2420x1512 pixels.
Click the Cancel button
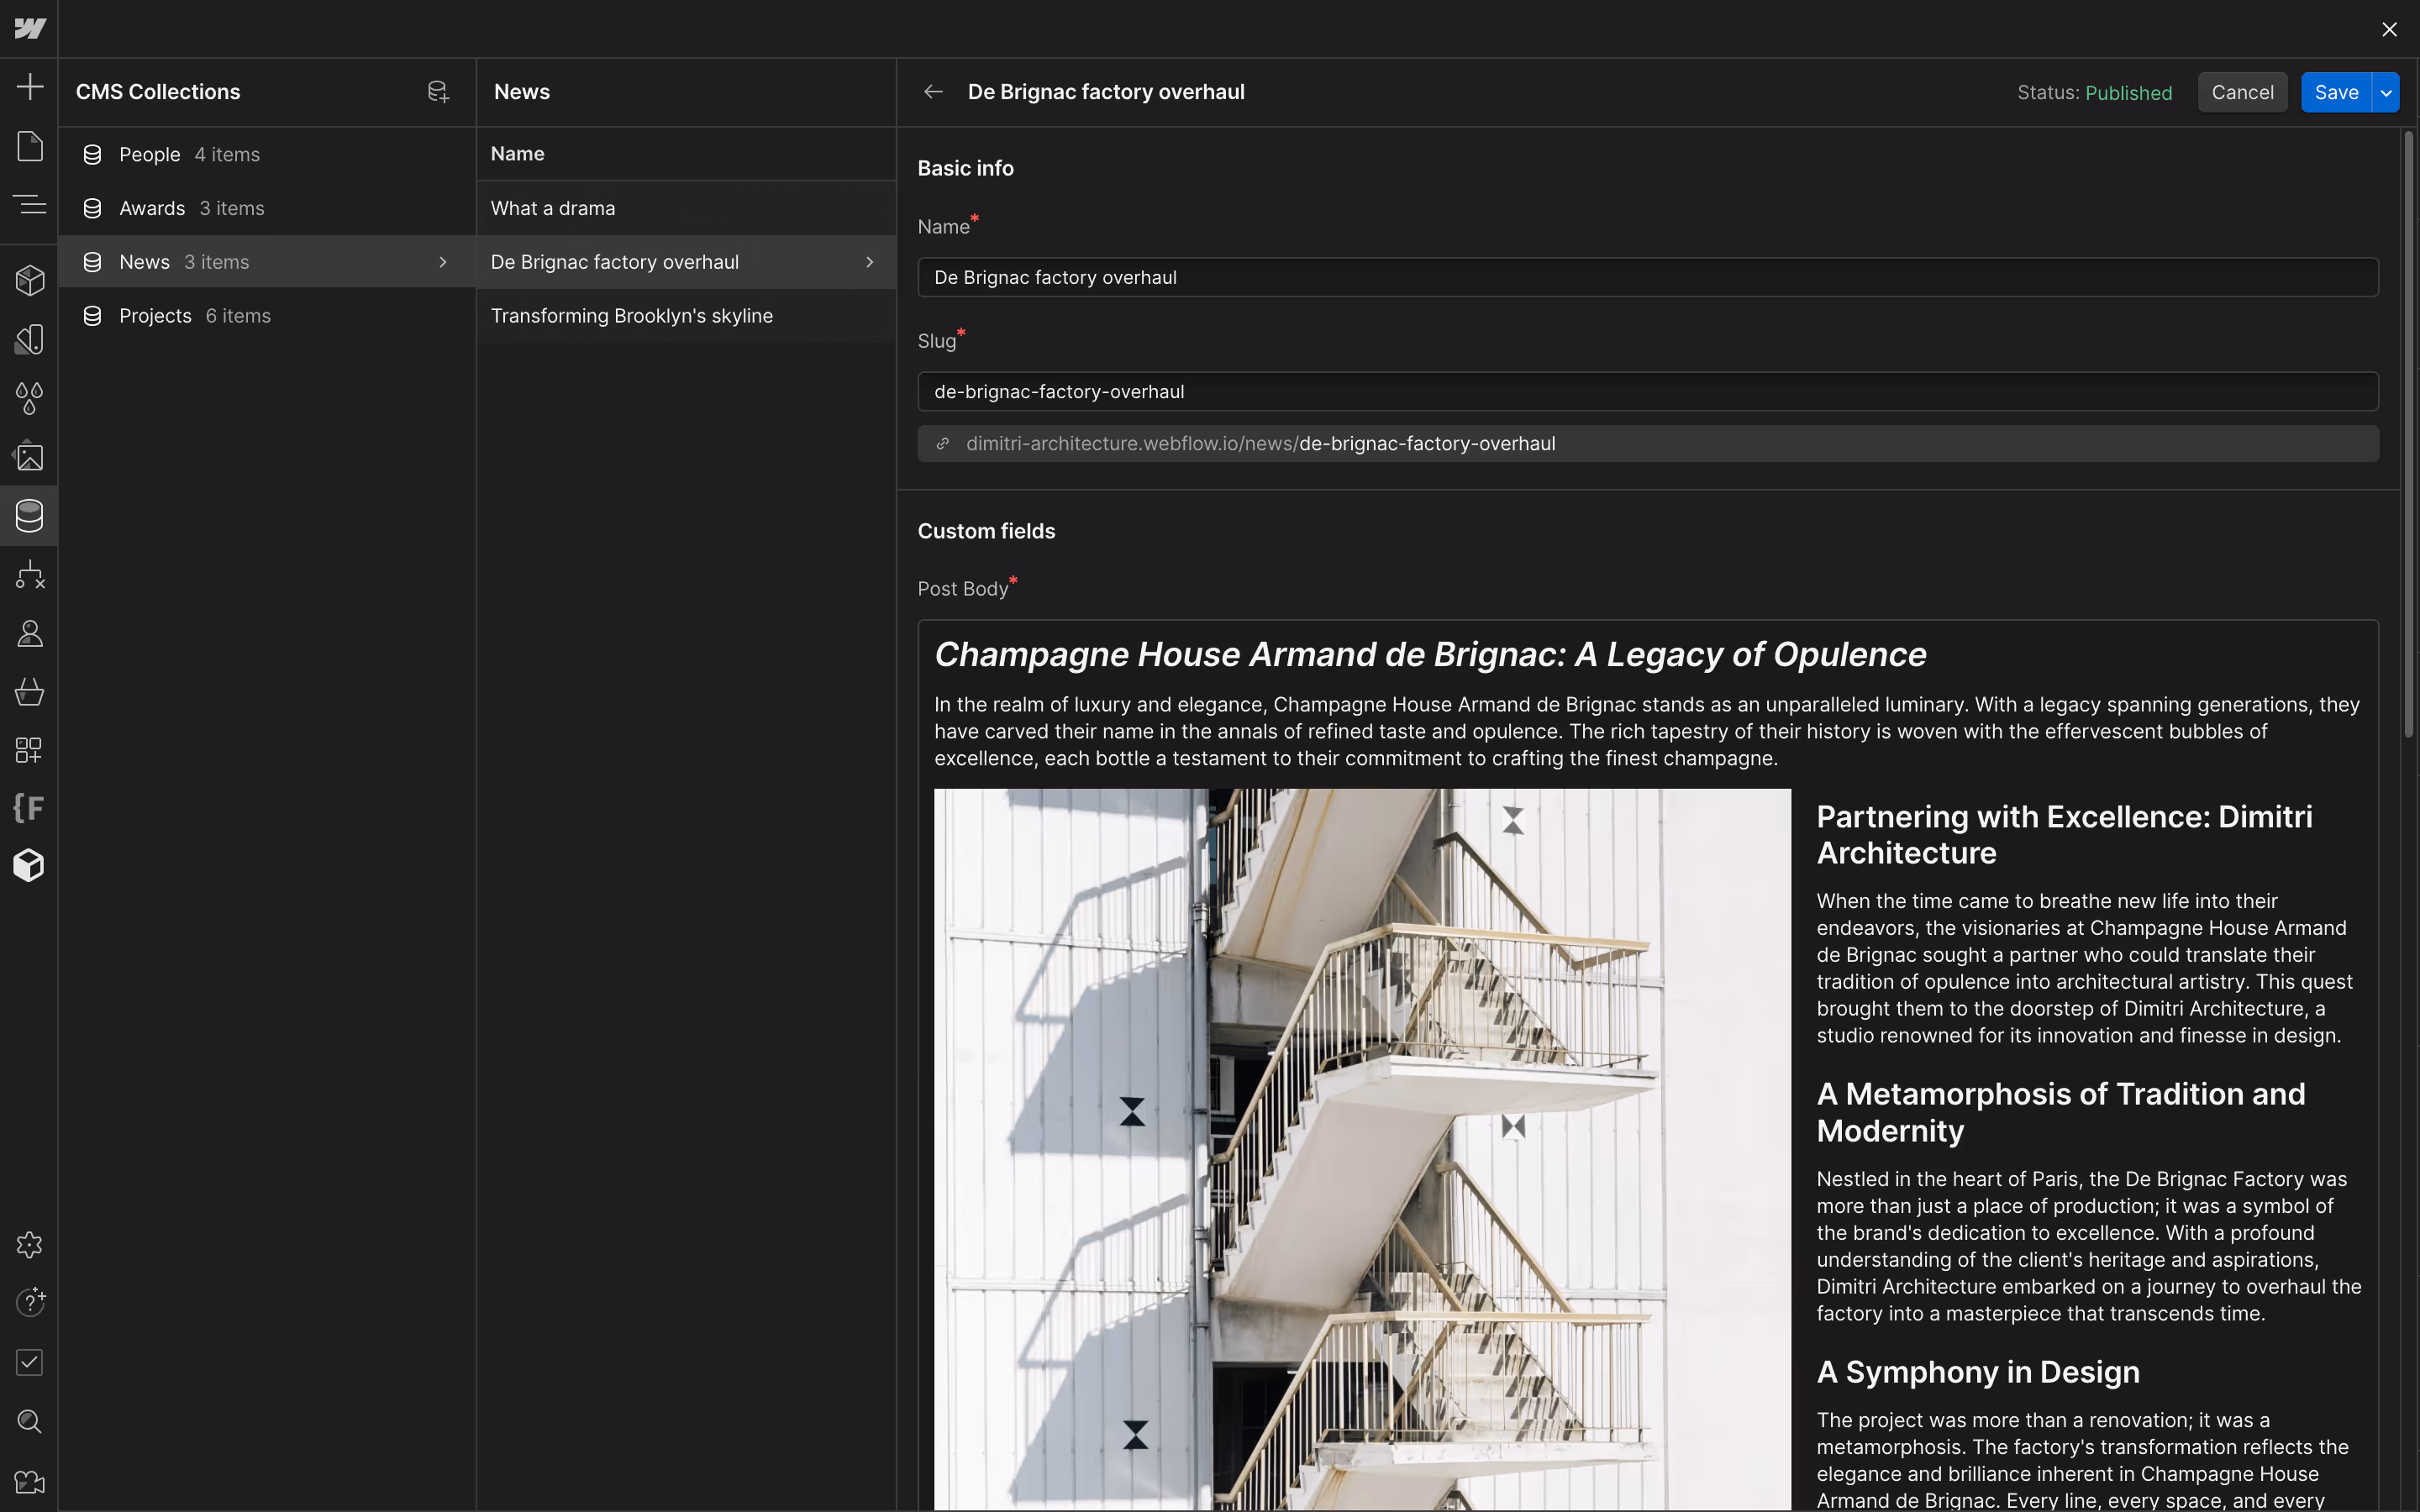coord(2242,91)
